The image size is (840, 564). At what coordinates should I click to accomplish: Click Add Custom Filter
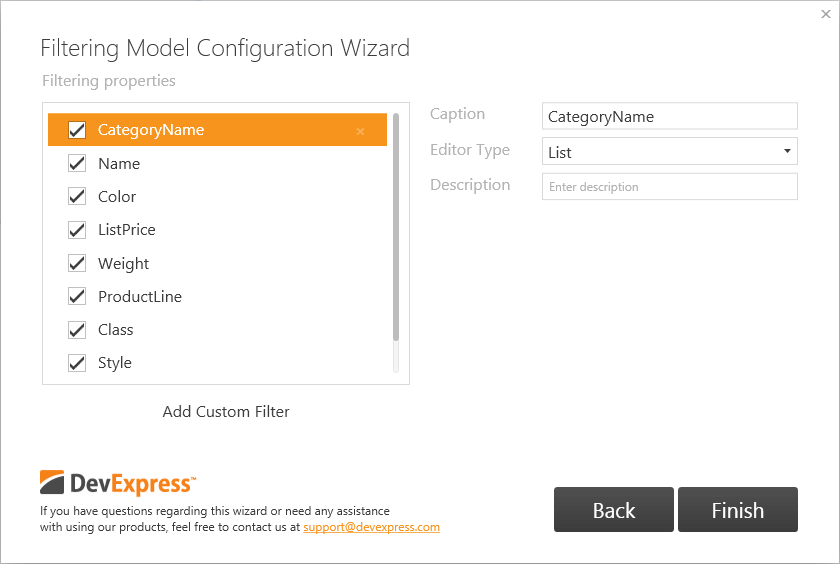tap(226, 412)
